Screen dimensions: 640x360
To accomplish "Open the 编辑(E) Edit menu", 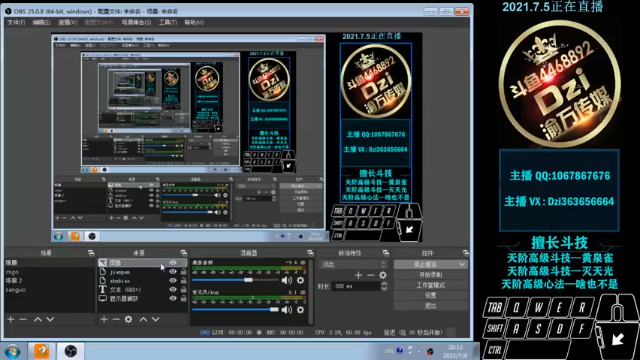I will (42, 22).
